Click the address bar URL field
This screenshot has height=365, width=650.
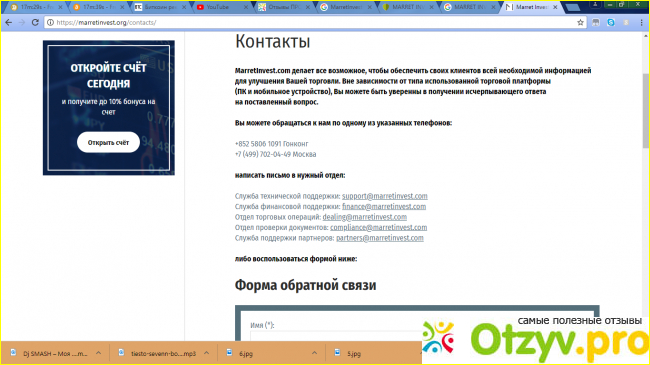click(x=315, y=22)
